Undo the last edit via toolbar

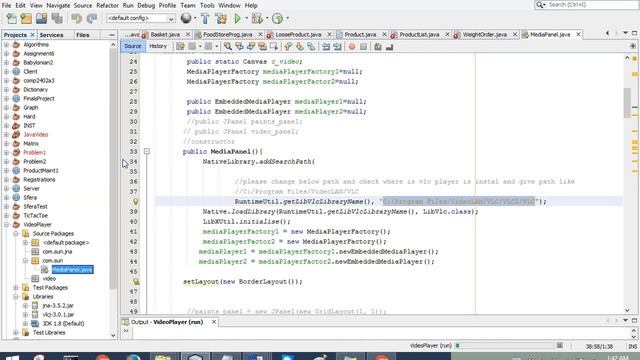point(76,18)
